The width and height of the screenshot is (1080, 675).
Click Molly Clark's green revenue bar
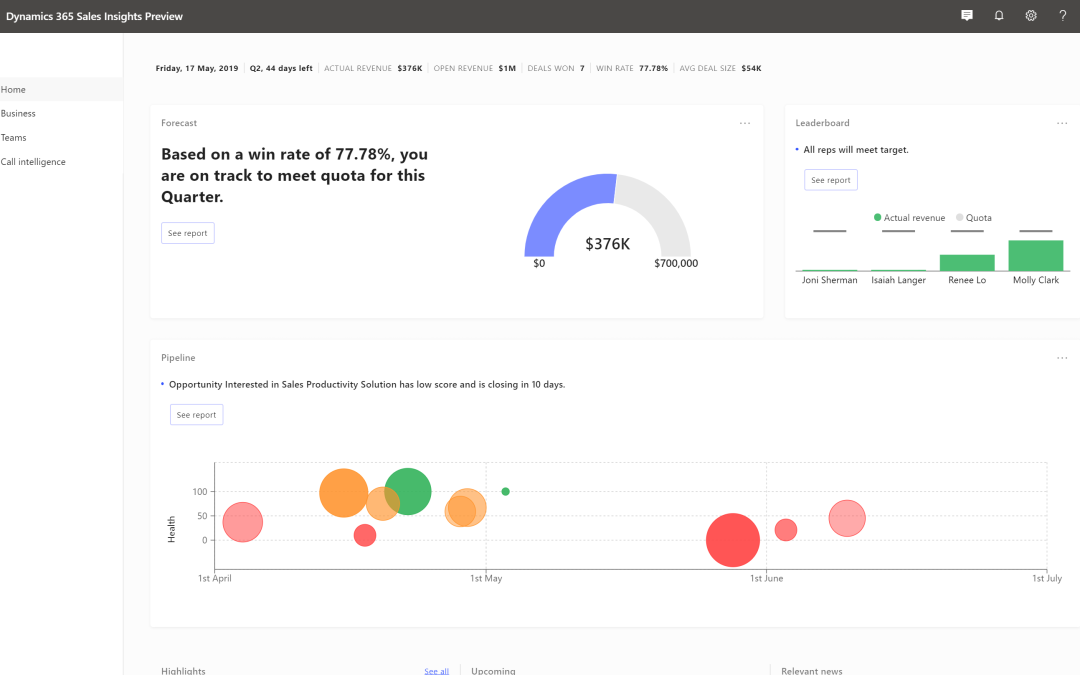pos(1036,256)
